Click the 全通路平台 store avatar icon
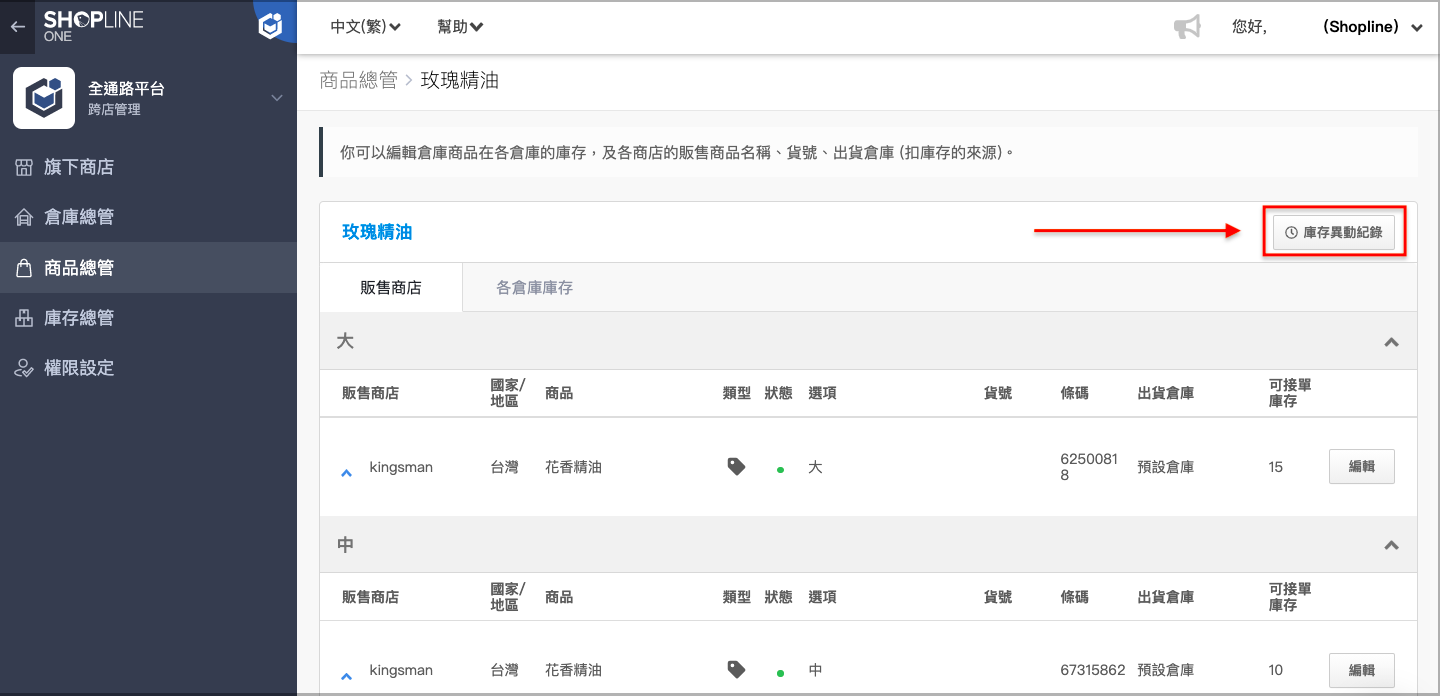The height and width of the screenshot is (696, 1440). pyautogui.click(x=44, y=98)
